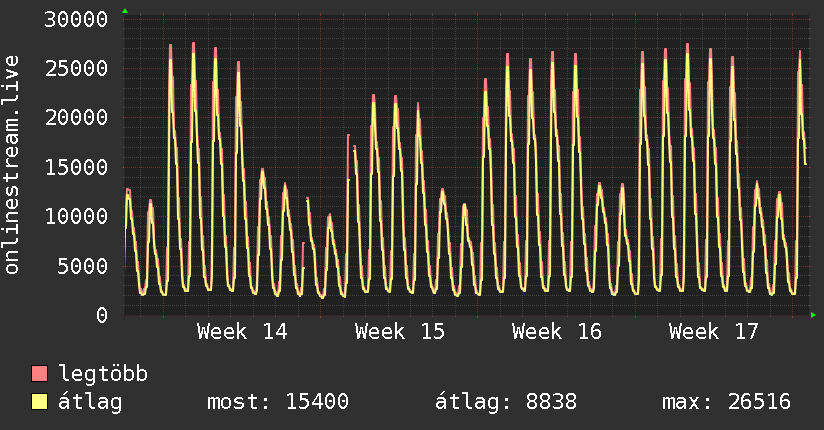Click the onlinestream.live vertical axis title
This screenshot has height=430, width=824.
(x=11, y=165)
